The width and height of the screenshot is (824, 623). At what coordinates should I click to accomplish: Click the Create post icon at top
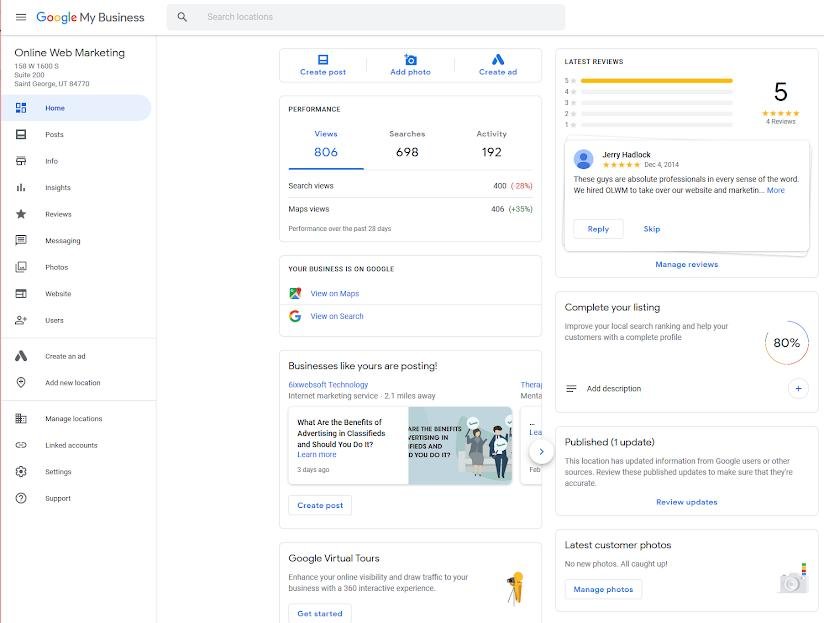click(323, 59)
